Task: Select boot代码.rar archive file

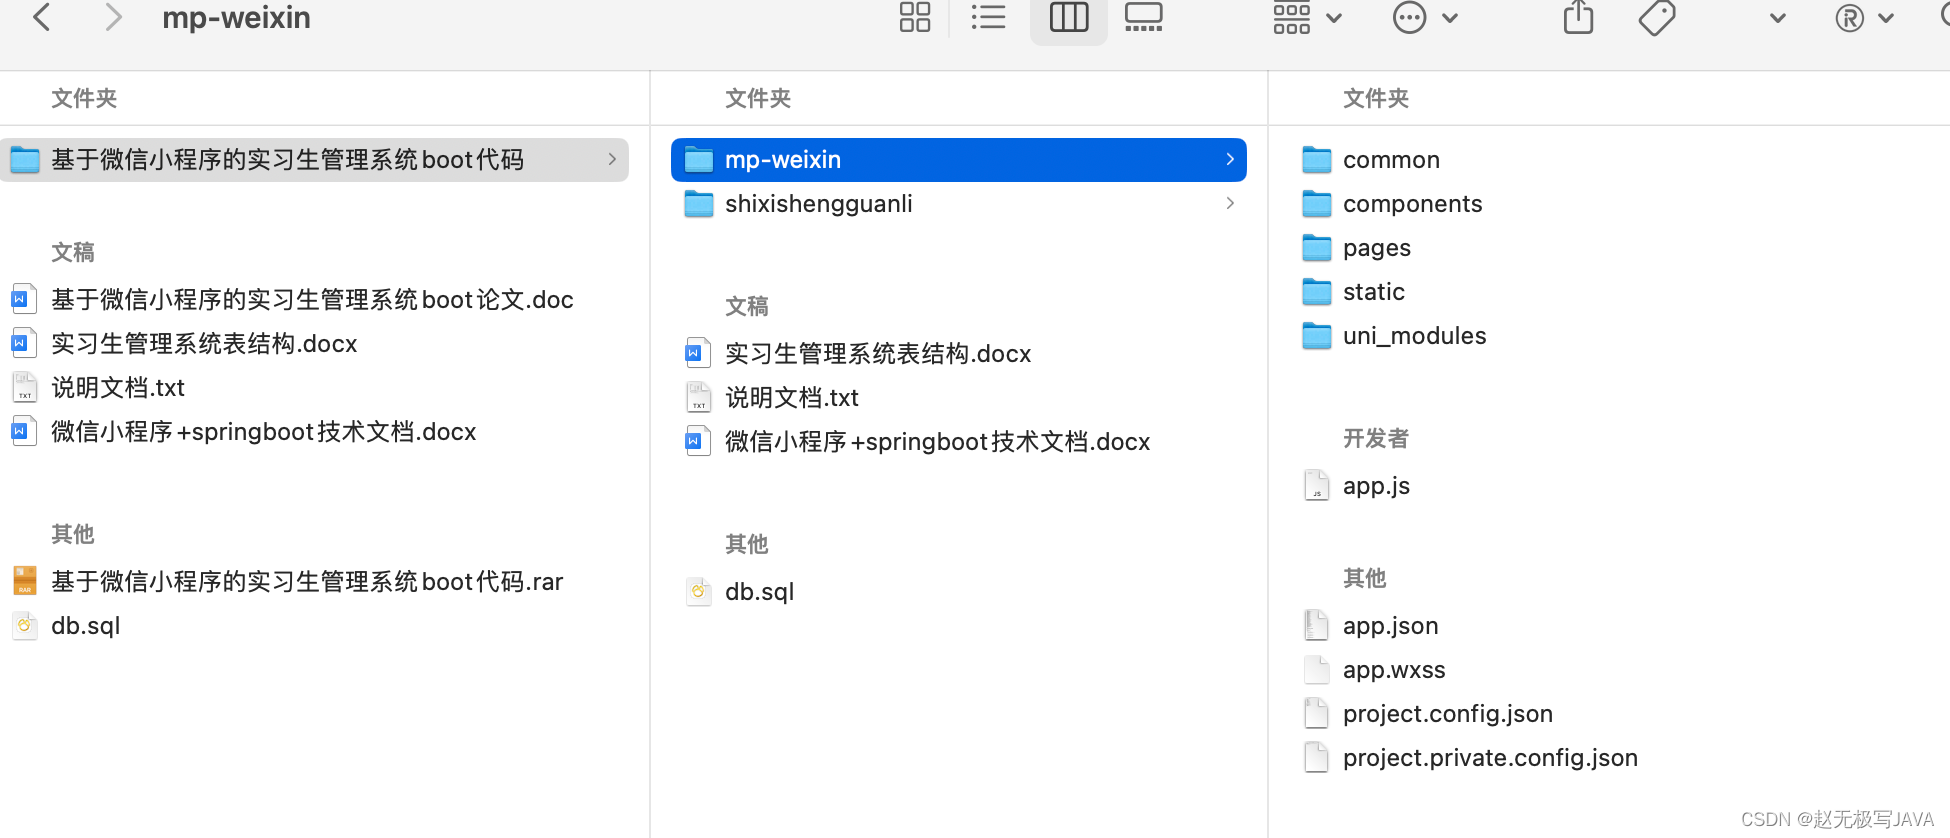Action: pyautogui.click(x=307, y=582)
